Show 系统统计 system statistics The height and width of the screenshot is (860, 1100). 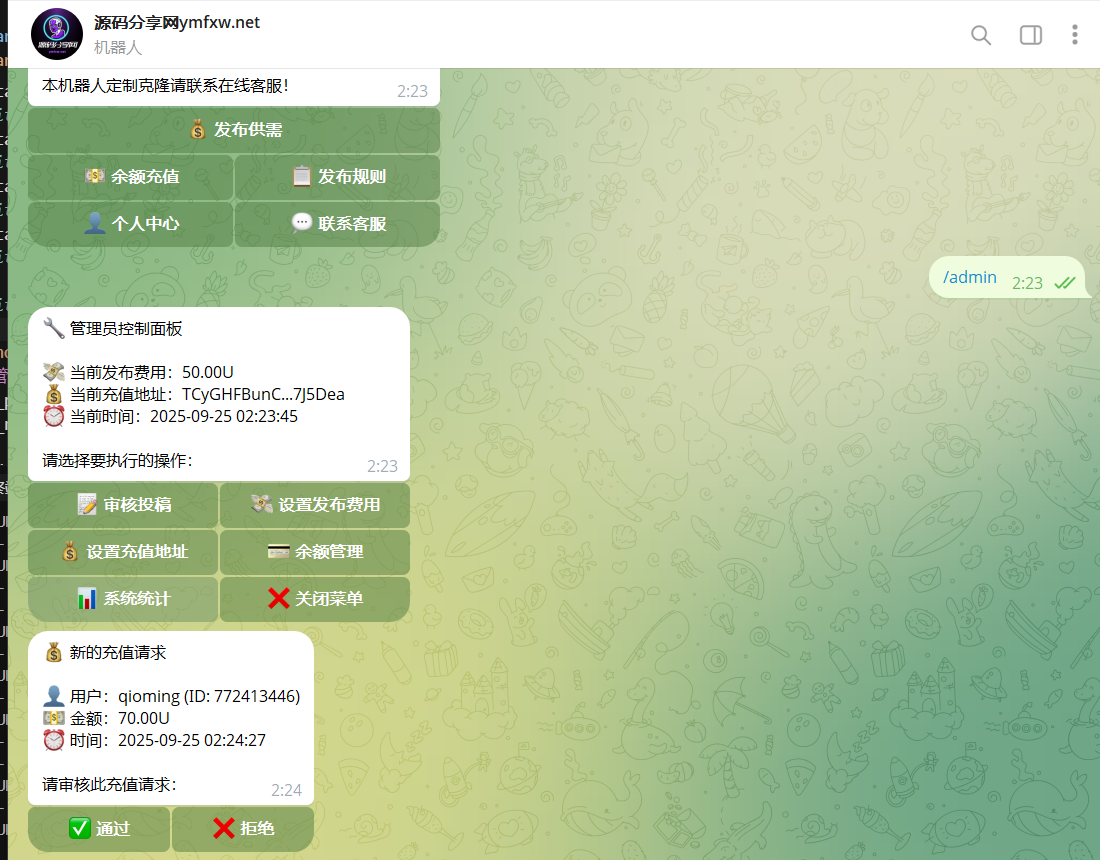123,599
